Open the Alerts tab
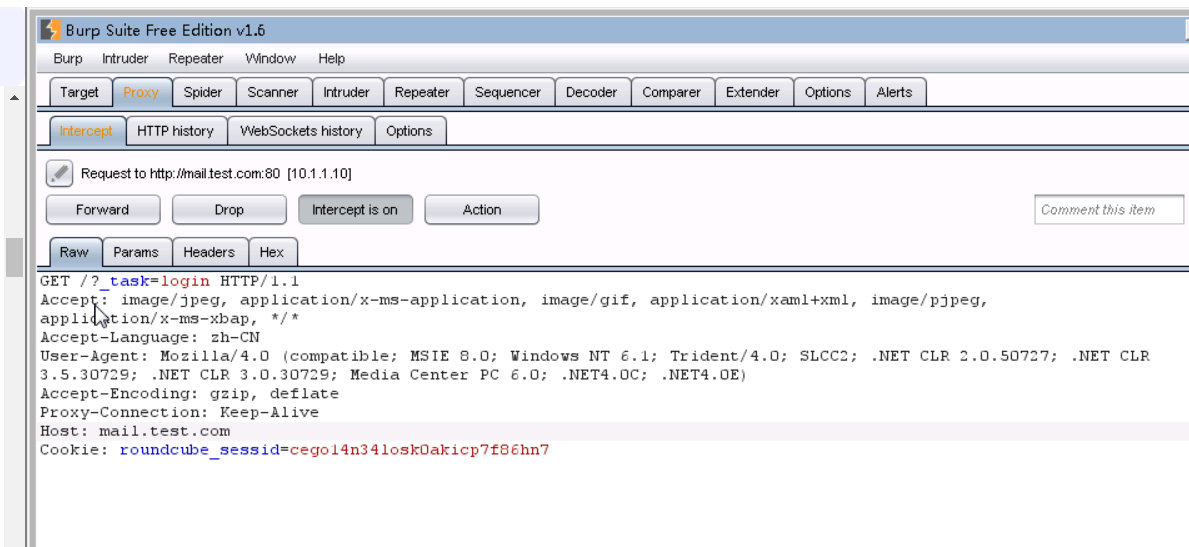 tap(895, 92)
